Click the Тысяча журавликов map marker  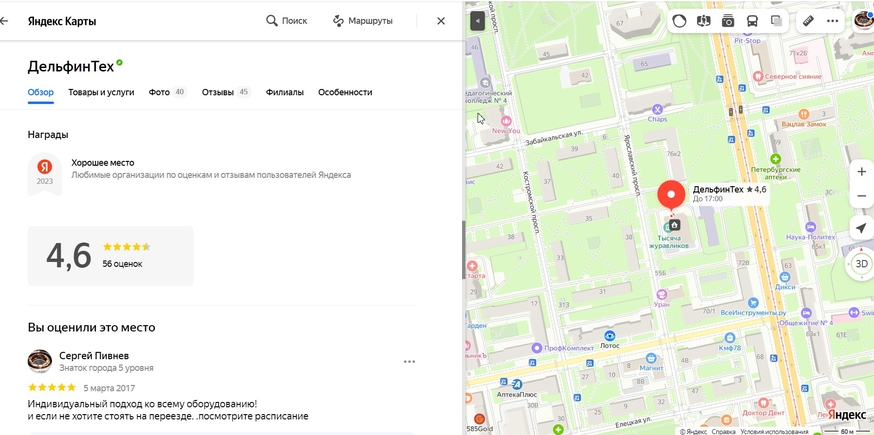click(x=668, y=226)
